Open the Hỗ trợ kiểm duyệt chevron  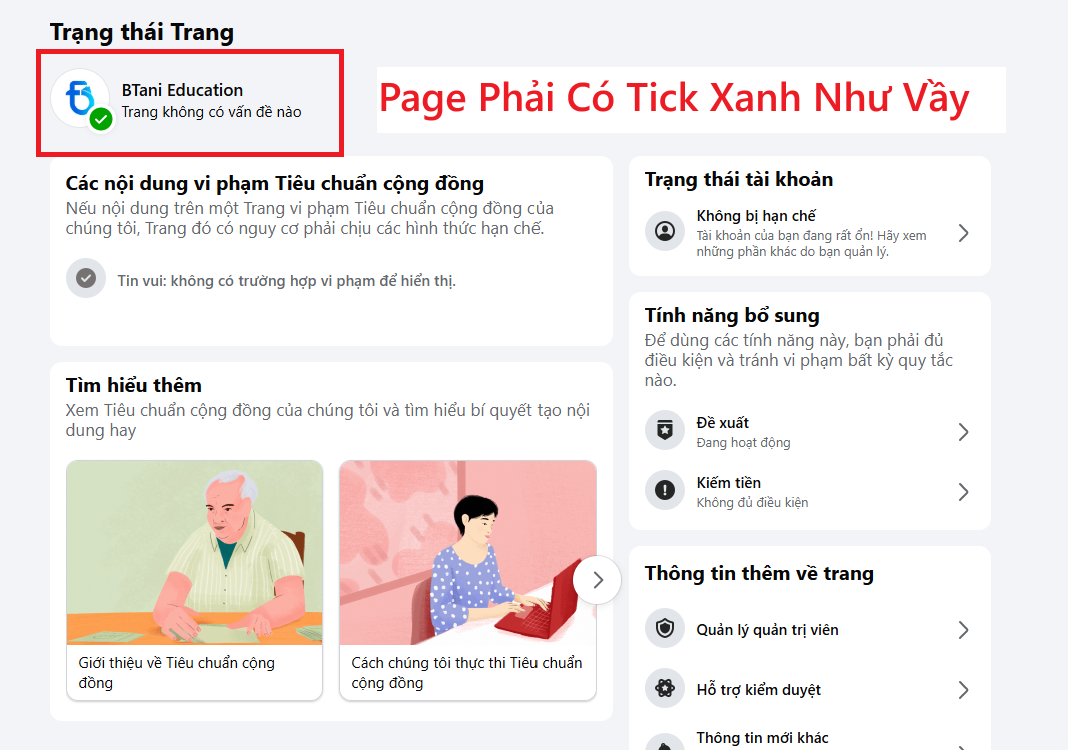[963, 690]
